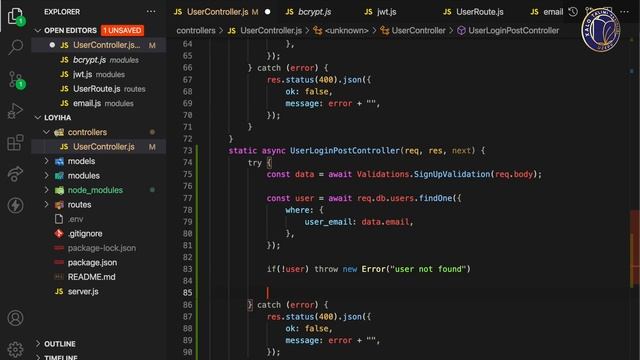Open the Live Share view icon
The image size is (640, 360).
tap(16, 174)
